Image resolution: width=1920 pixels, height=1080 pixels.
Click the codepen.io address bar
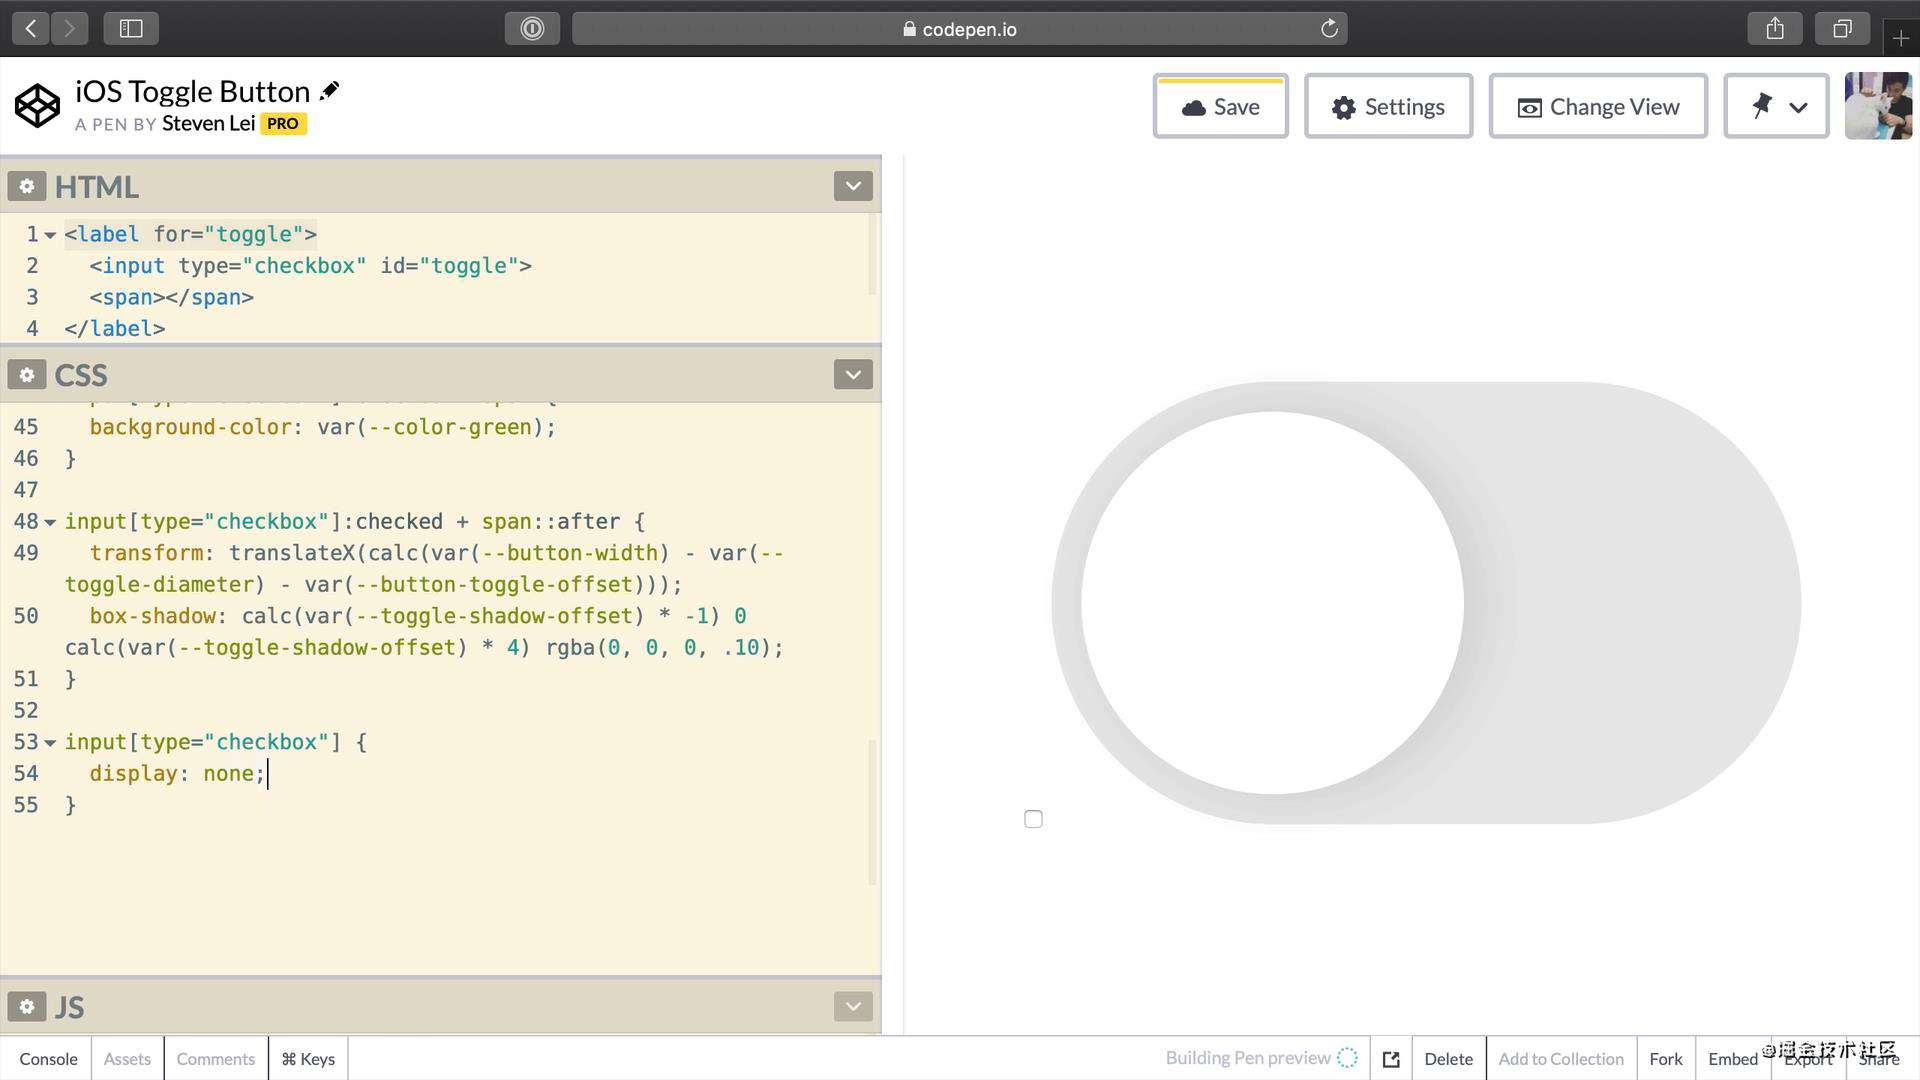coord(959,29)
